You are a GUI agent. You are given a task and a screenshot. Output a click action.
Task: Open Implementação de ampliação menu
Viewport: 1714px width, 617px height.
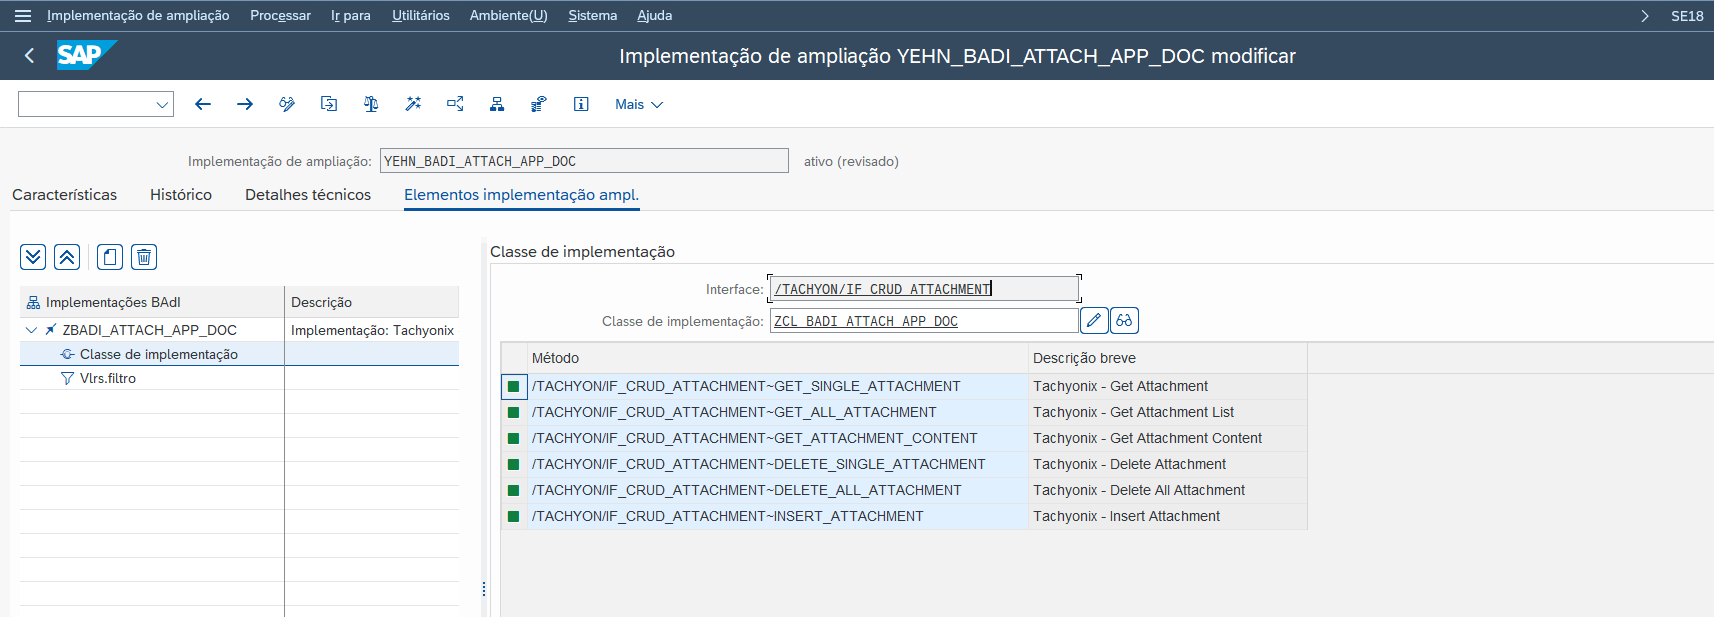[x=138, y=15]
